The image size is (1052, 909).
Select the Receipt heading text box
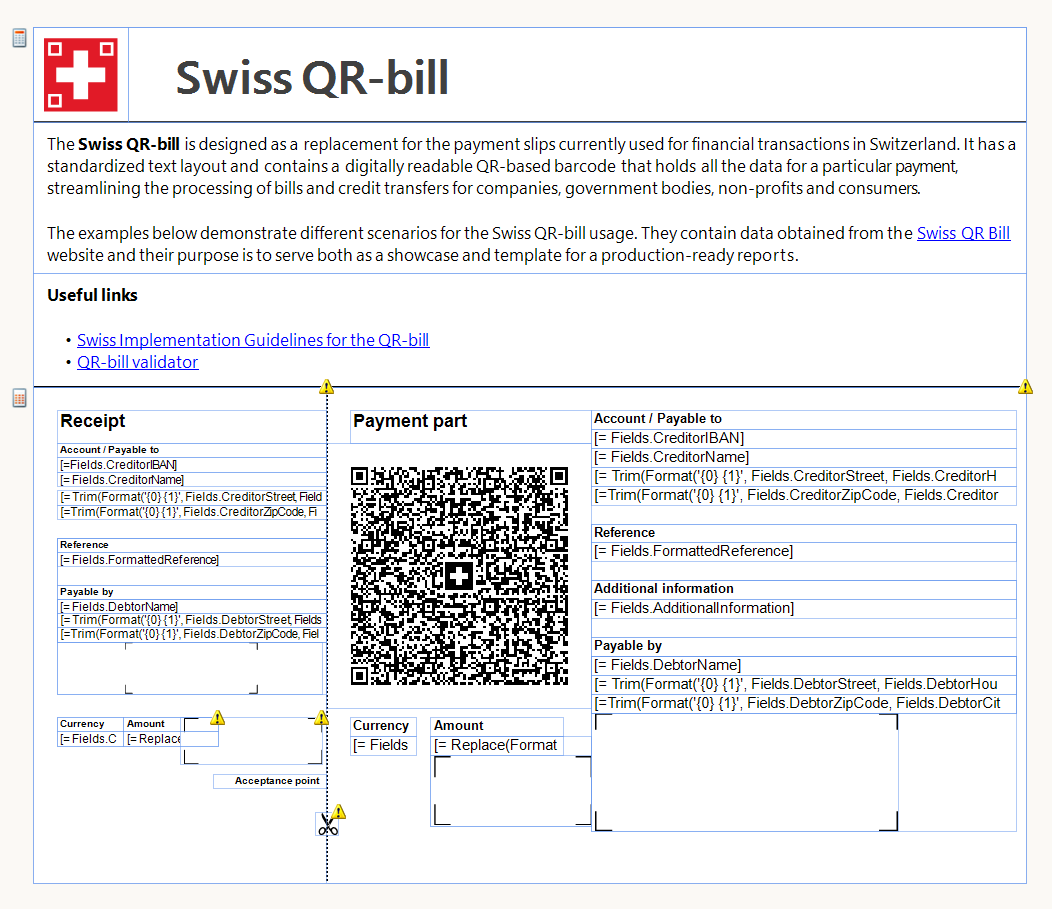coord(192,427)
